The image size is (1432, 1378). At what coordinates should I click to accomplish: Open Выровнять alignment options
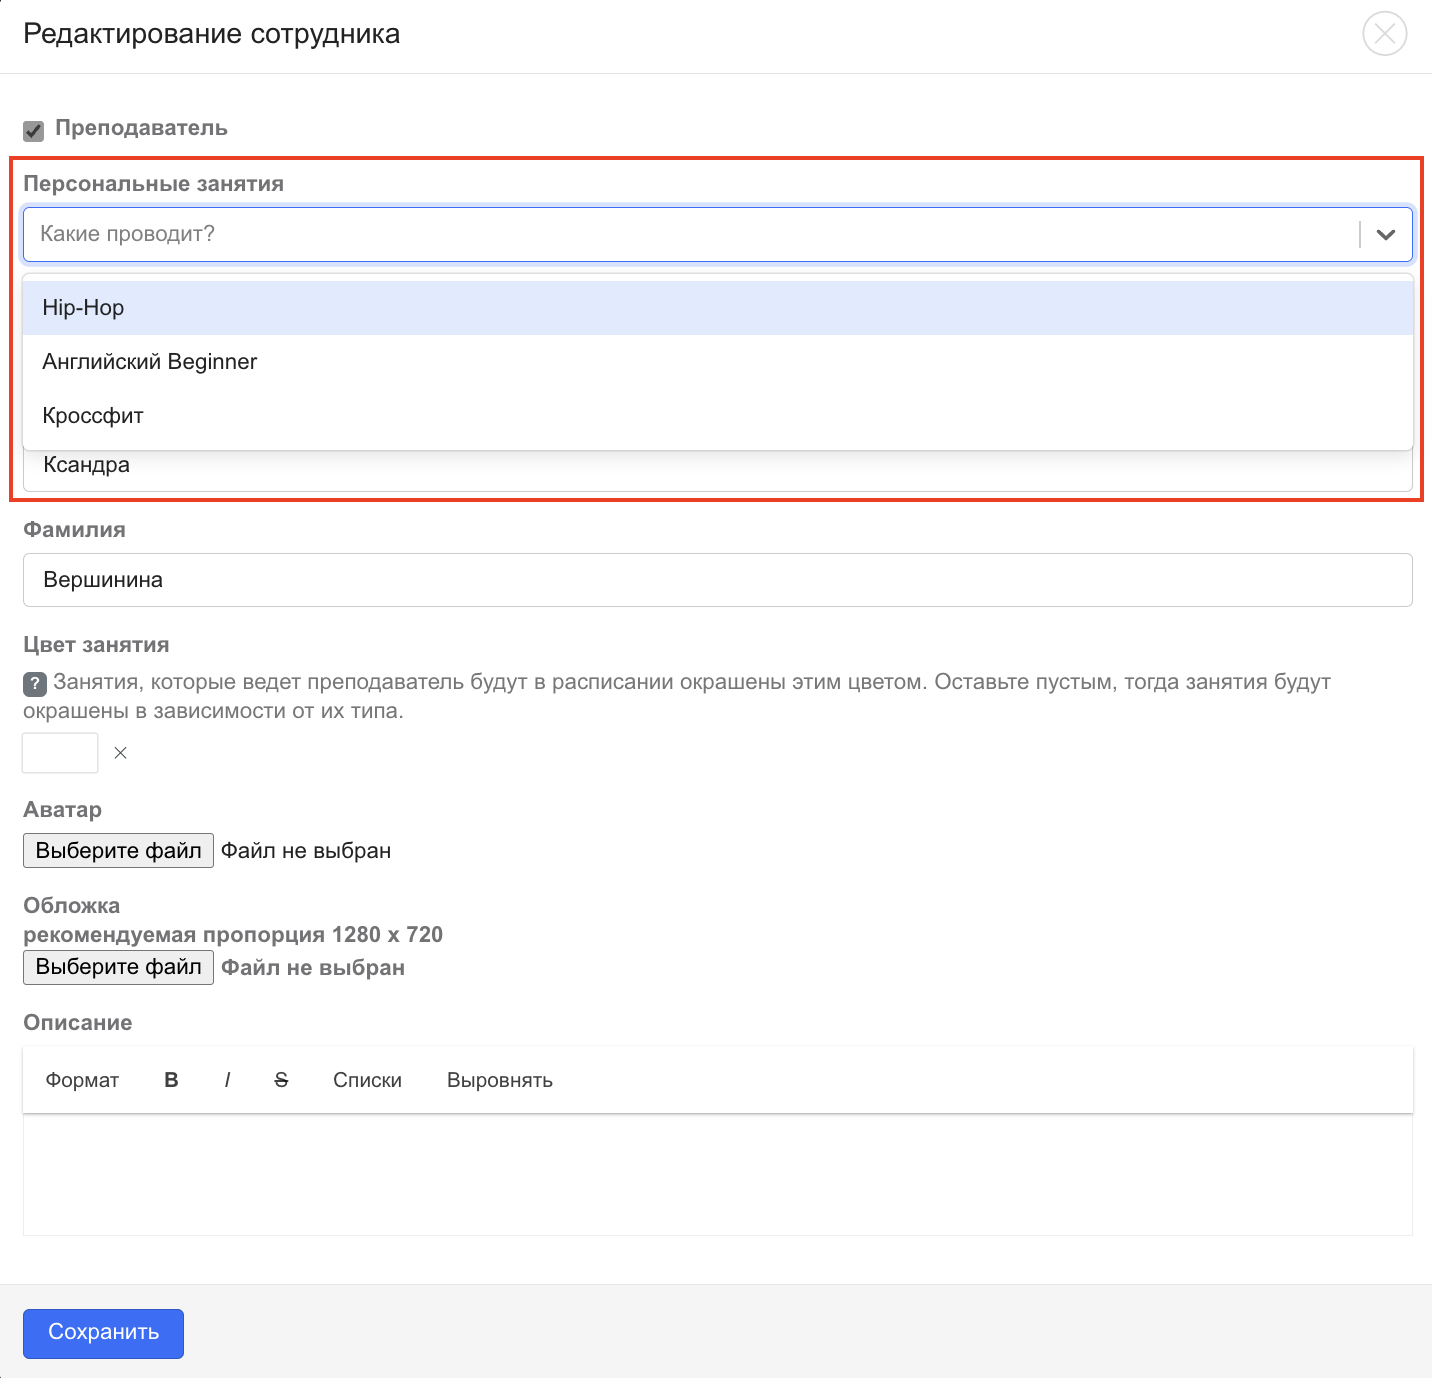(499, 1081)
